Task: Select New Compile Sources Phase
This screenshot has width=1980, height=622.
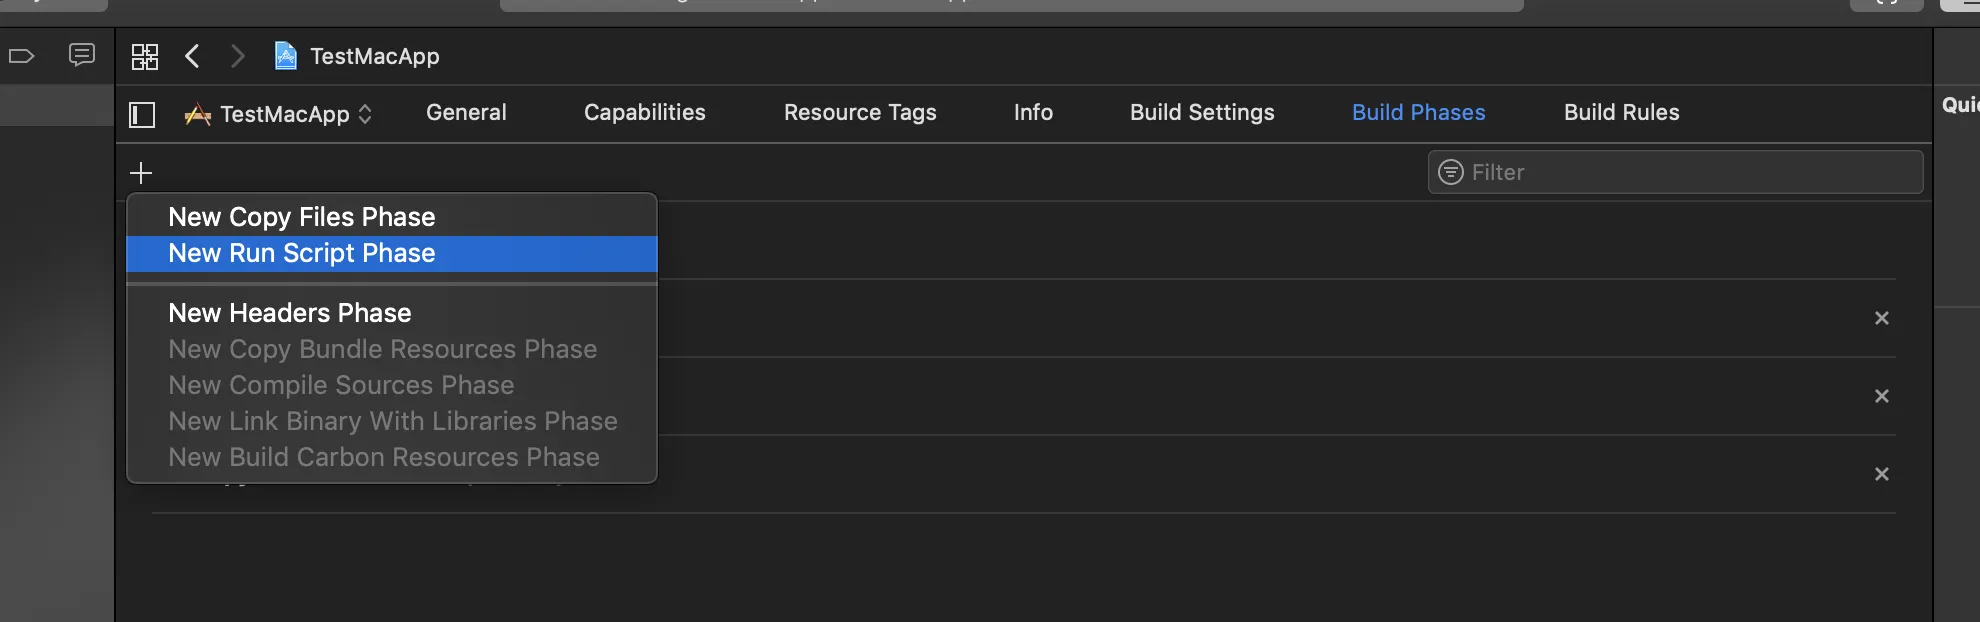Action: [x=392, y=385]
